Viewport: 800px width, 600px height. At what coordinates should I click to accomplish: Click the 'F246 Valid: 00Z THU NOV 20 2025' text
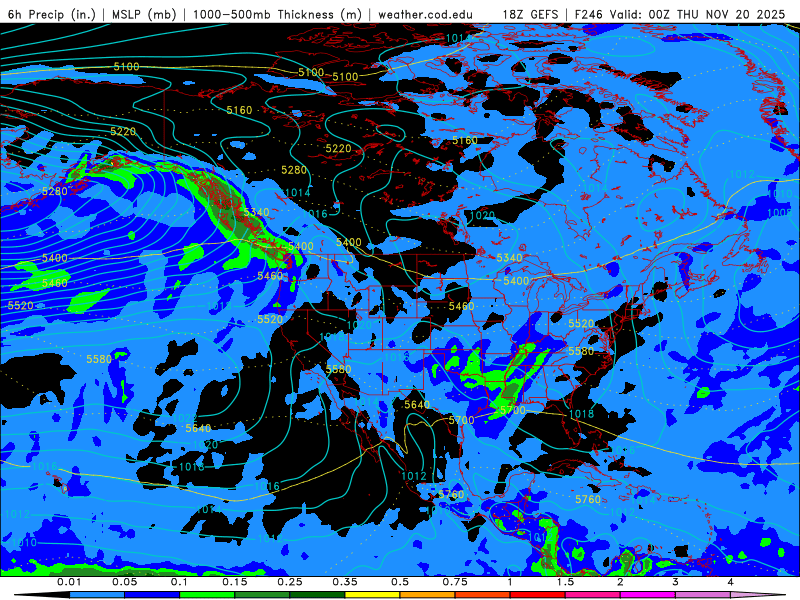[x=680, y=14]
